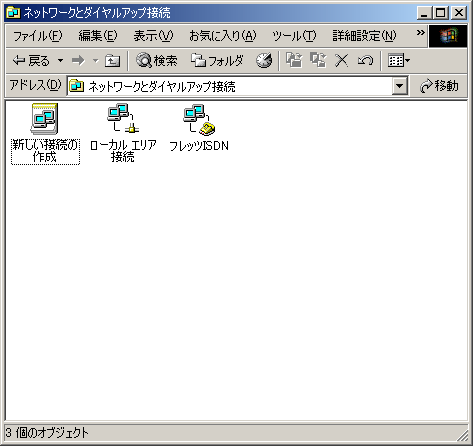Click the 移動 go button

click(x=439, y=86)
